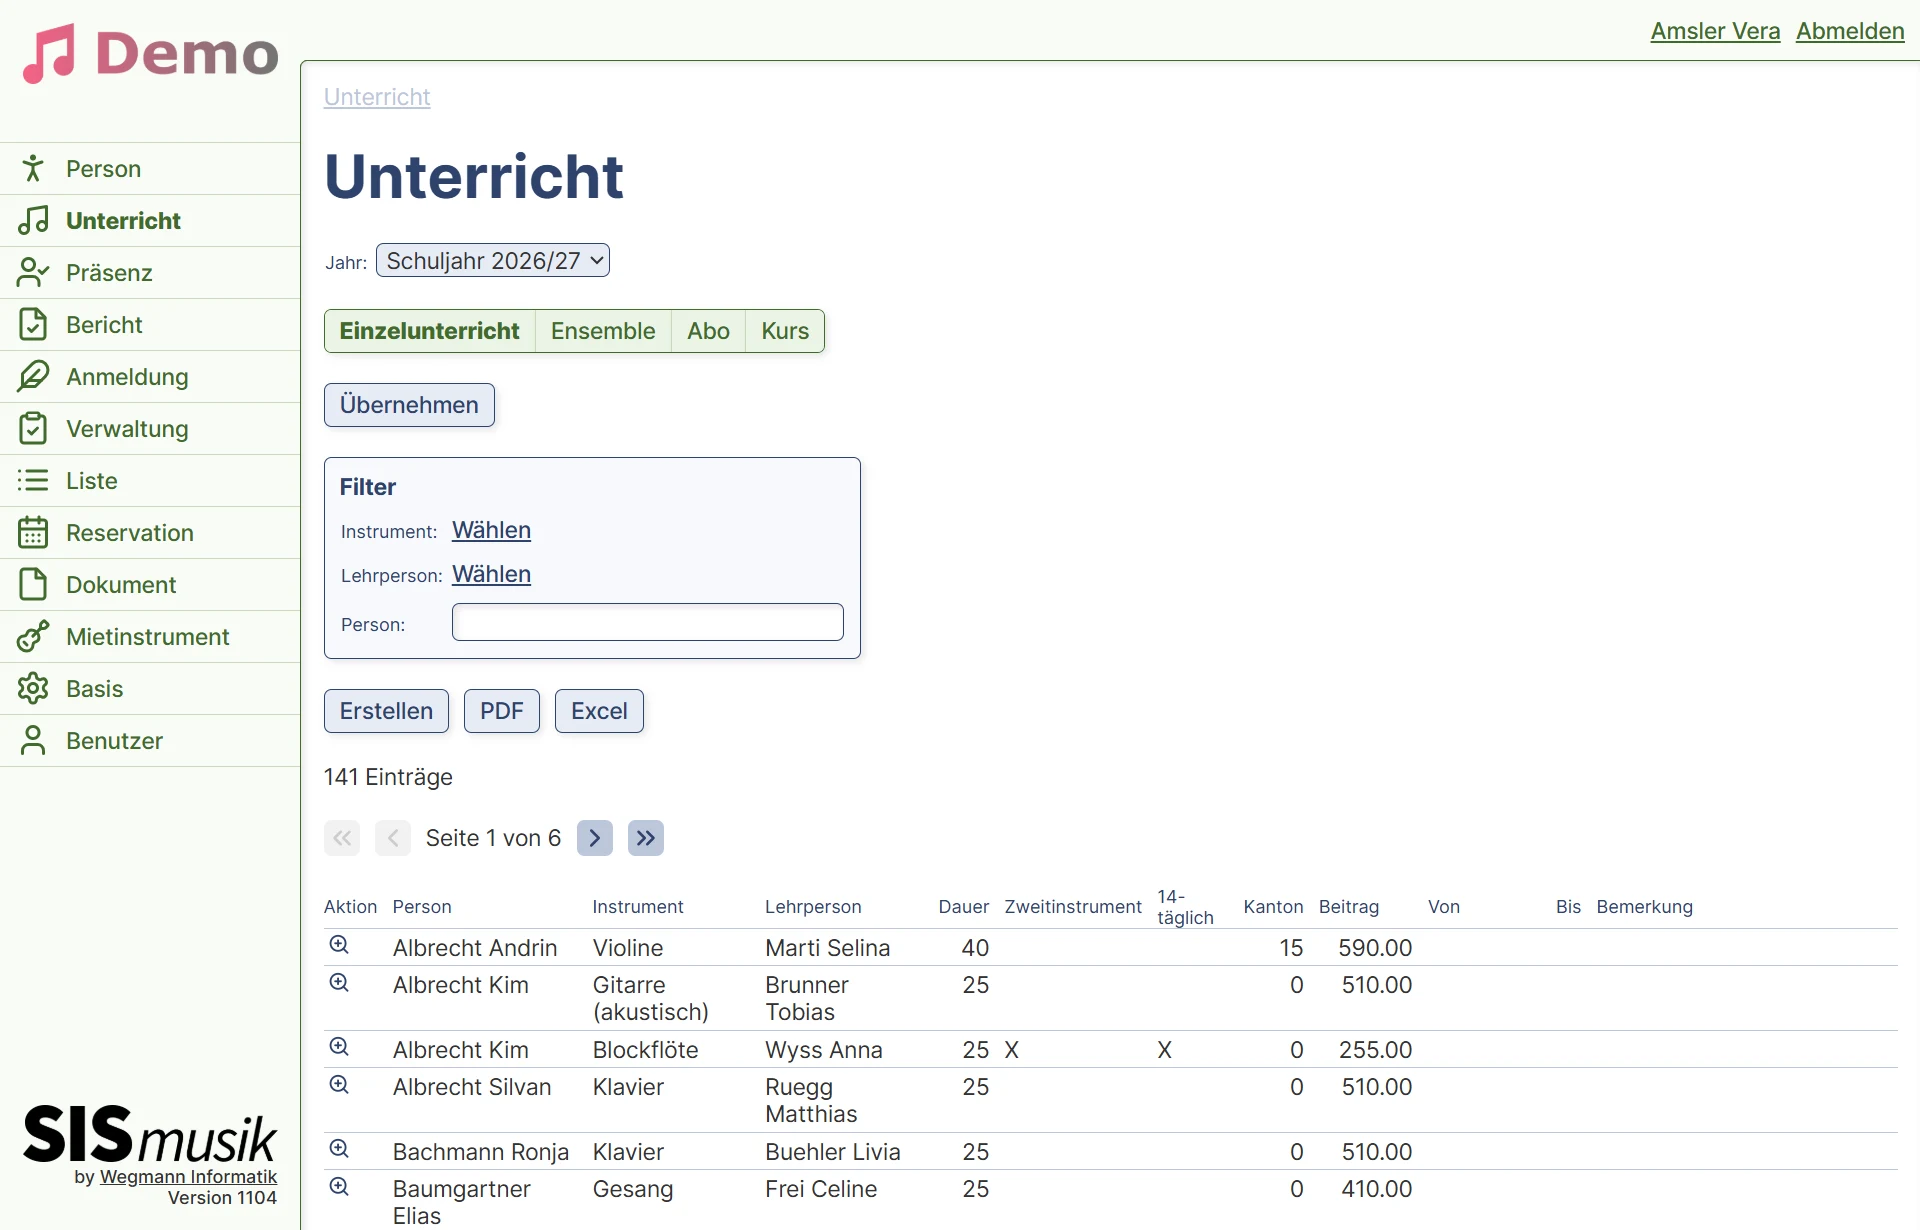1920x1230 pixels.
Task: Open details for Bachmann Ronja row
Action: [x=339, y=1149]
